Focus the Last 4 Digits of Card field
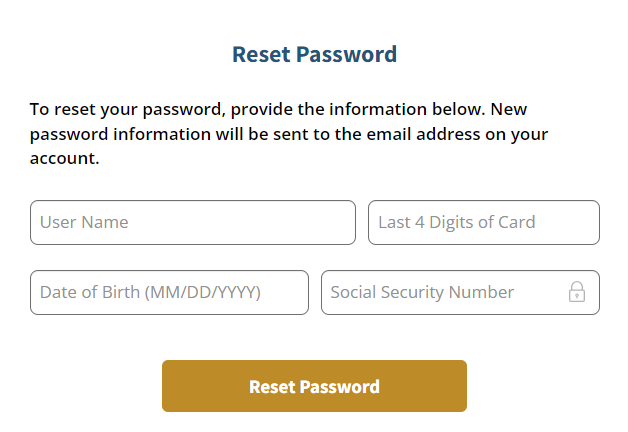628x432 pixels. pos(483,222)
